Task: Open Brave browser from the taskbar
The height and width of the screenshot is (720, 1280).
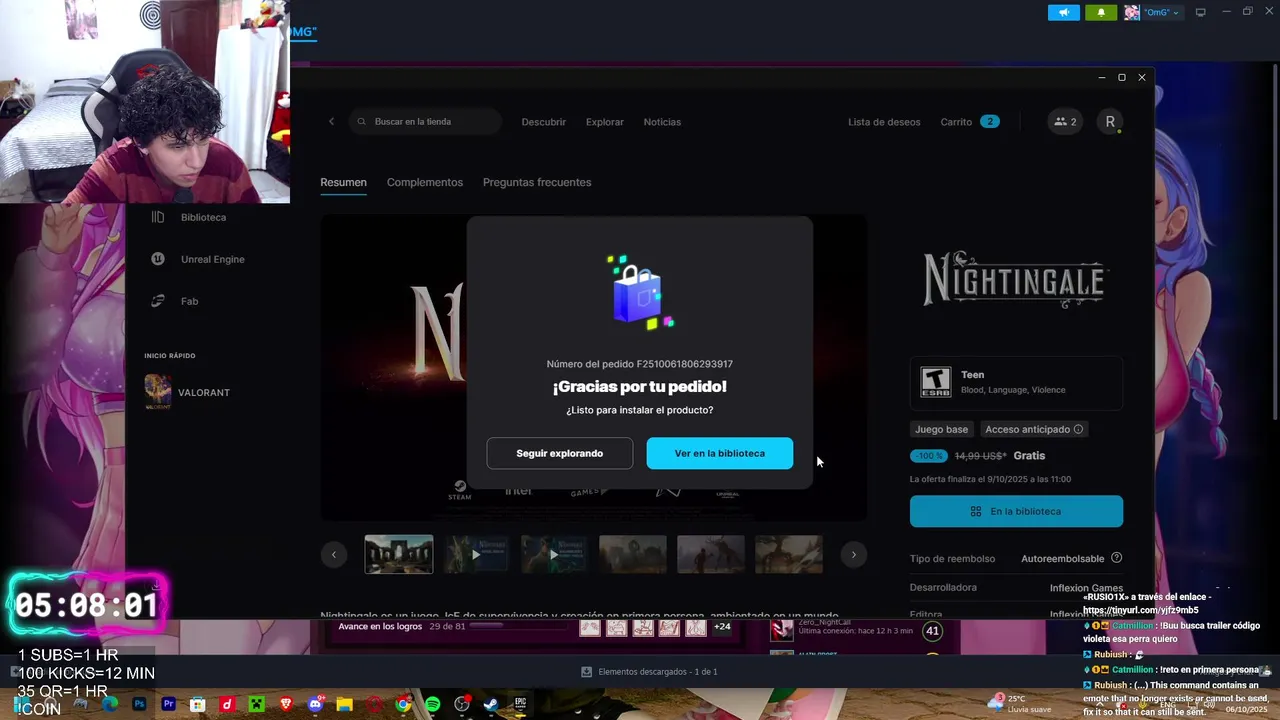Action: point(286,704)
